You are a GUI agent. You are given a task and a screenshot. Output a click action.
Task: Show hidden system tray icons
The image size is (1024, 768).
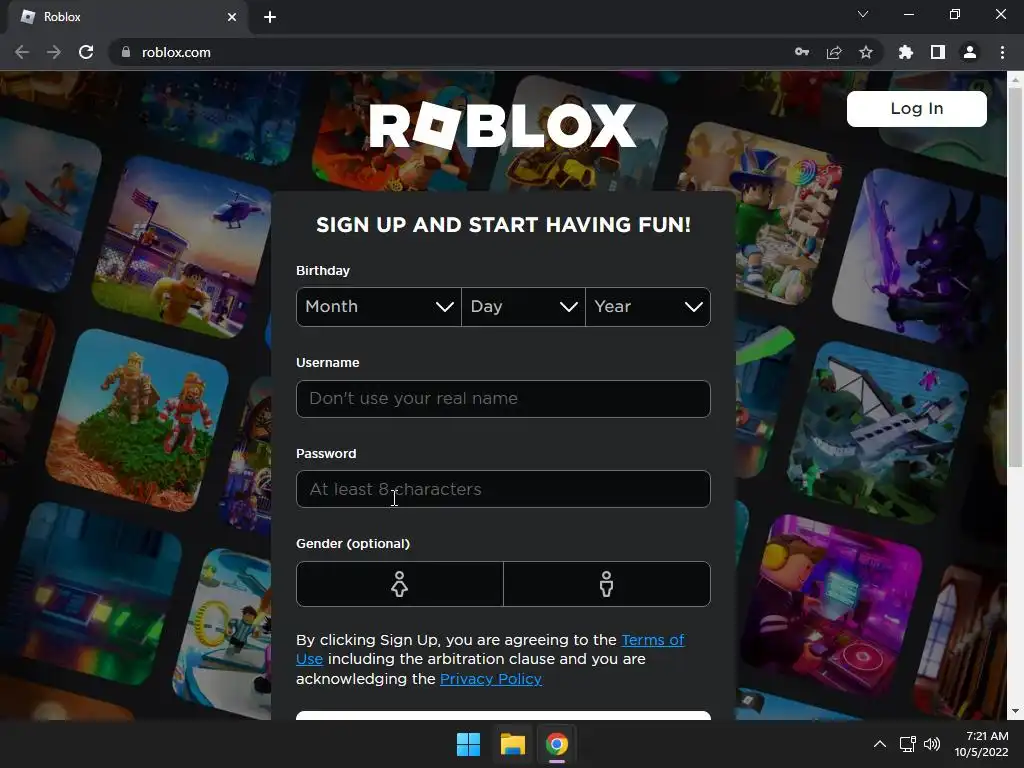pos(880,744)
